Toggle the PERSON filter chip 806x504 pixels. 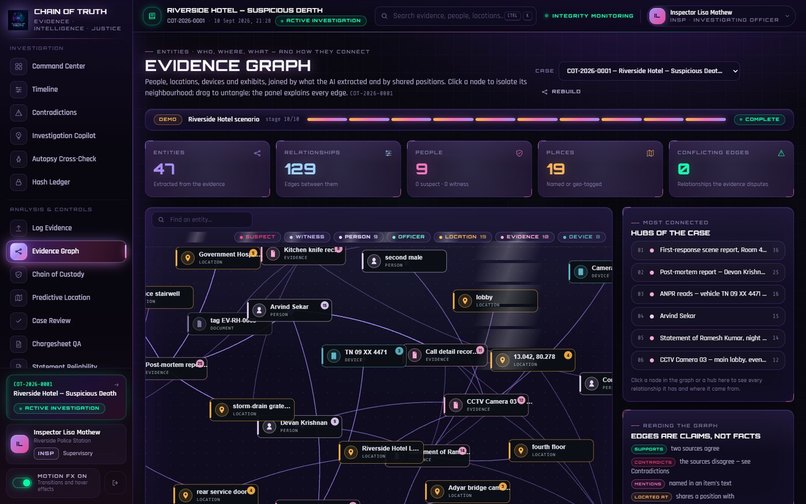point(358,237)
